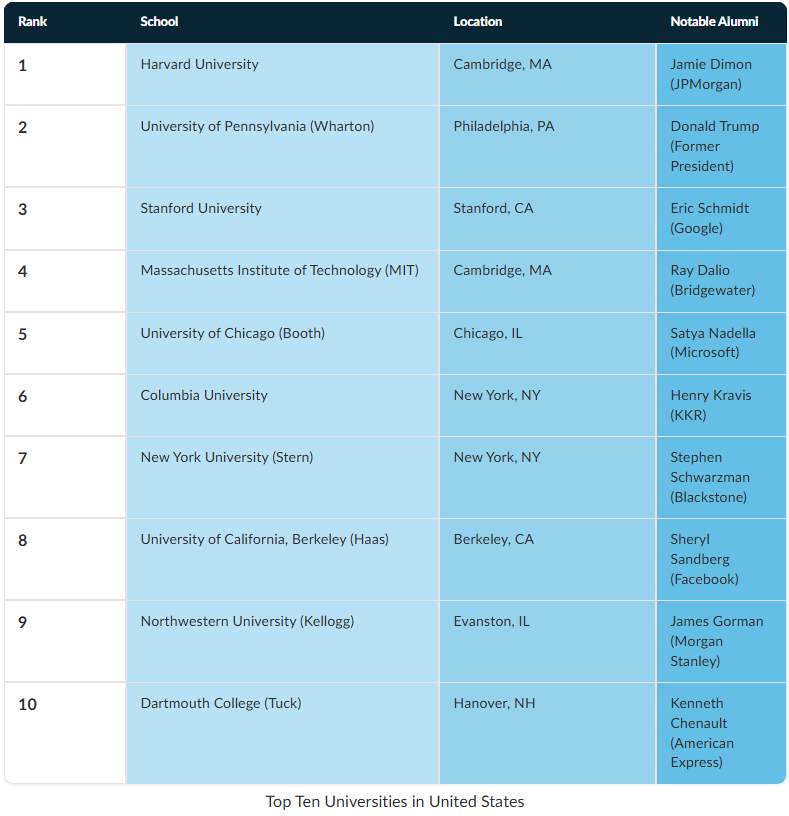Select the Henry Kravis (KKR) cell
789x816 pixels.
coord(721,405)
